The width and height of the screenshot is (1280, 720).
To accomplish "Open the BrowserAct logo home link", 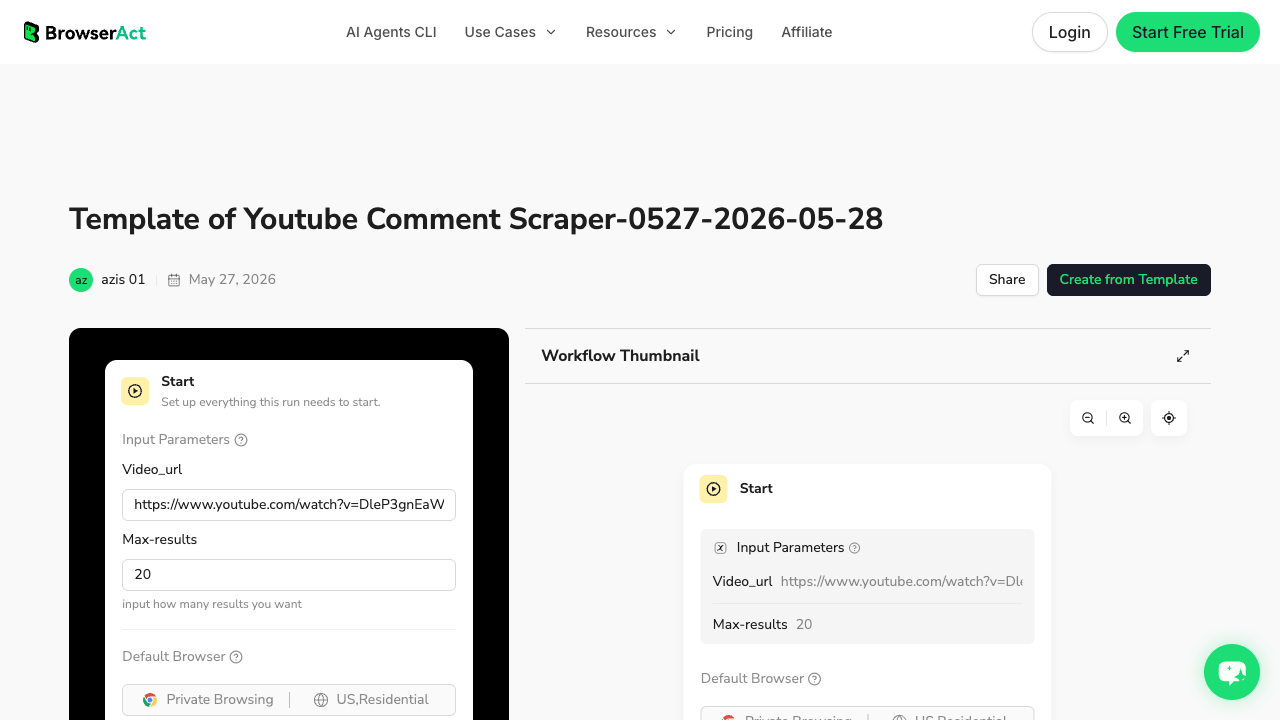I will [x=85, y=32].
